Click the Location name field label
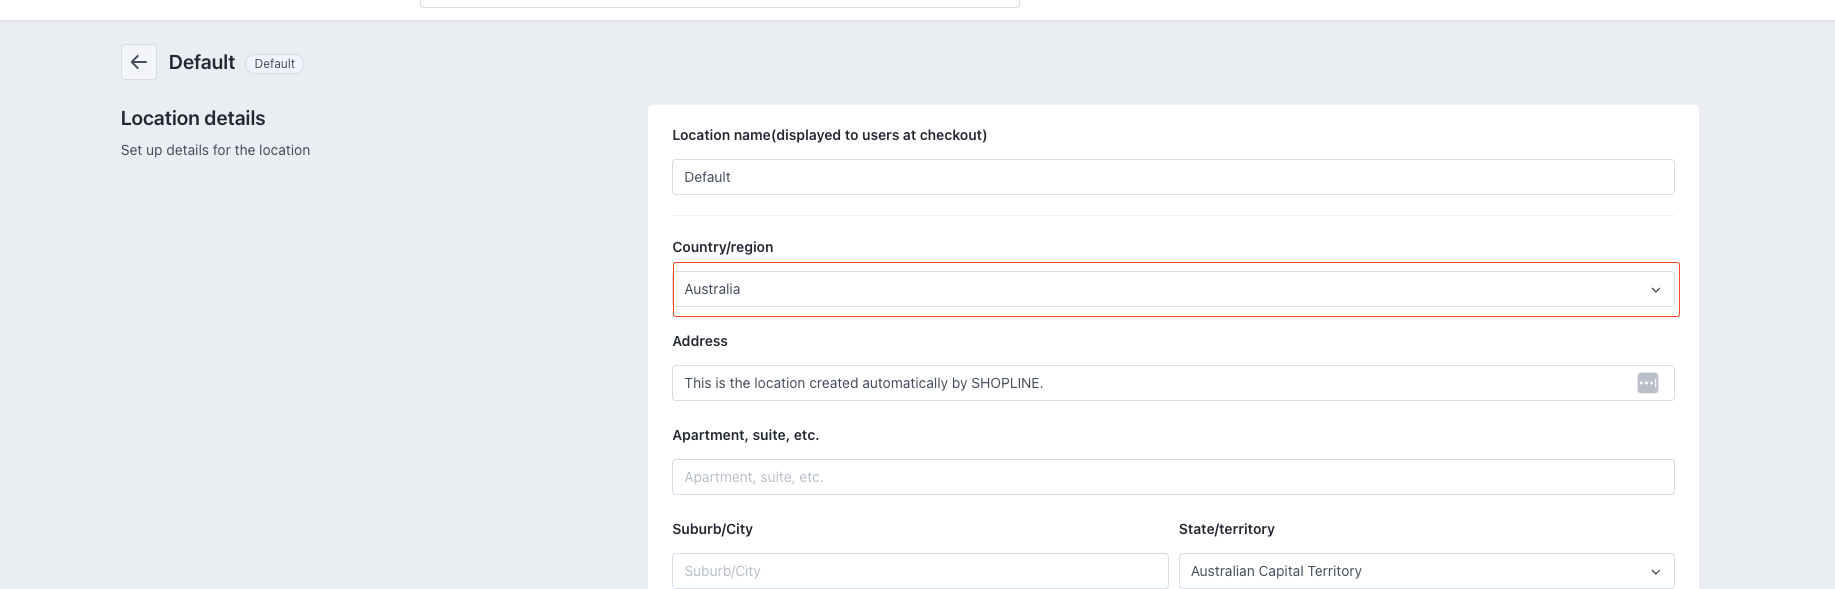The height and width of the screenshot is (589, 1835). 829,135
